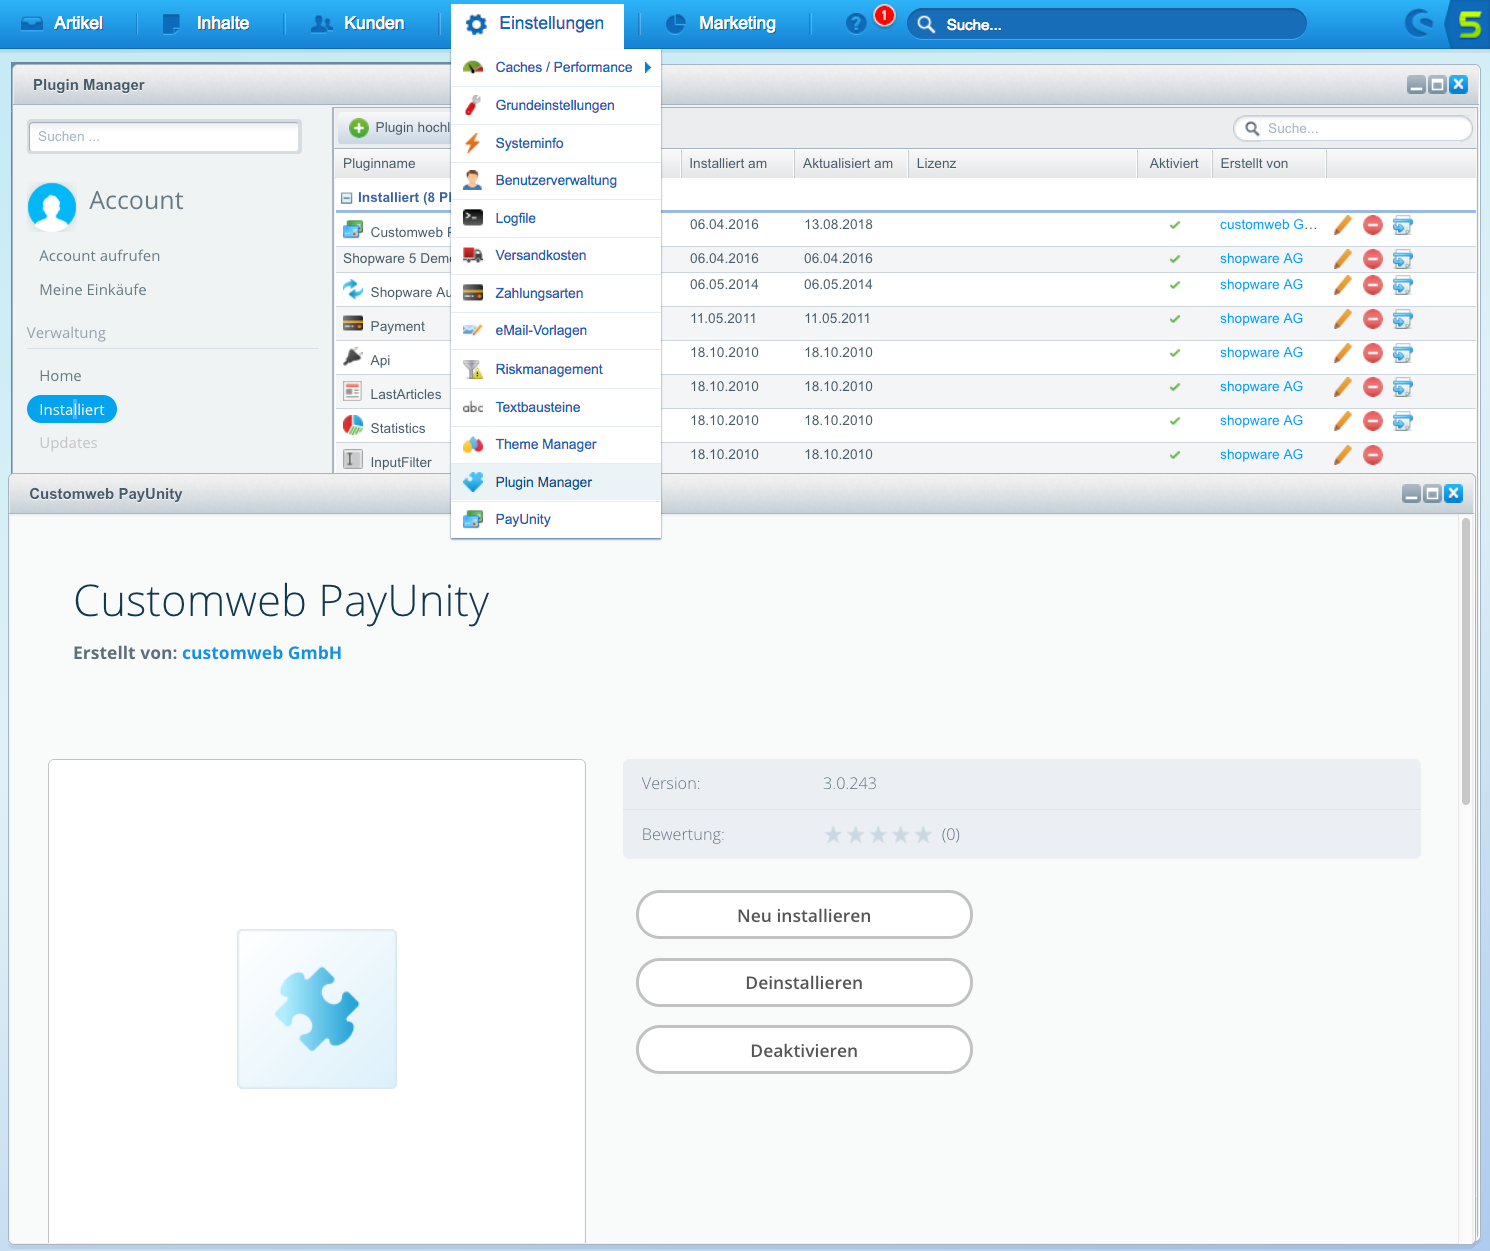Edit the Shopware 5 Demo plugin via pencil icon
Image resolution: width=1490 pixels, height=1251 pixels.
(1343, 259)
